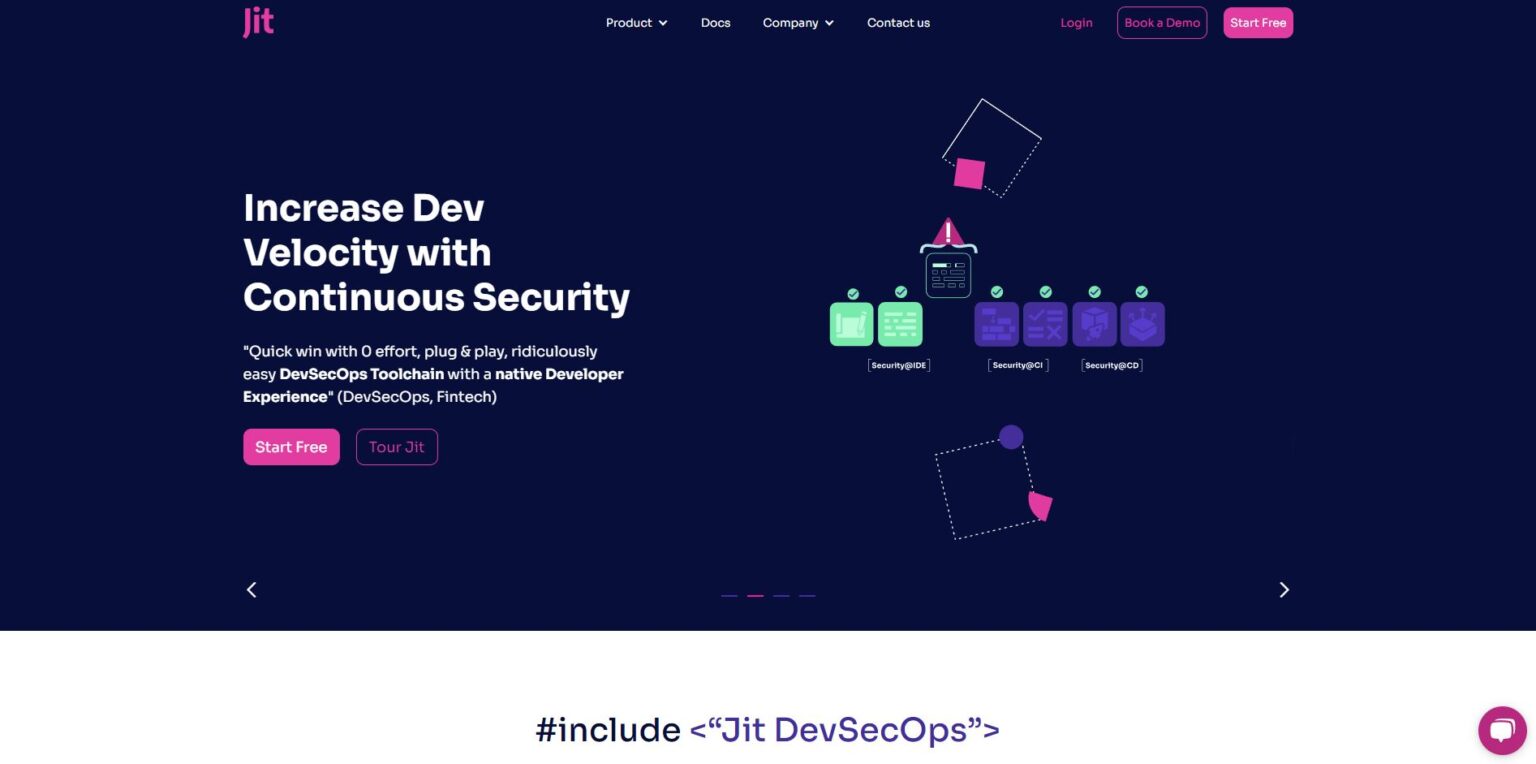The height and width of the screenshot is (764, 1536).
Task: Go back using the left carousel arrow
Action: (251, 589)
